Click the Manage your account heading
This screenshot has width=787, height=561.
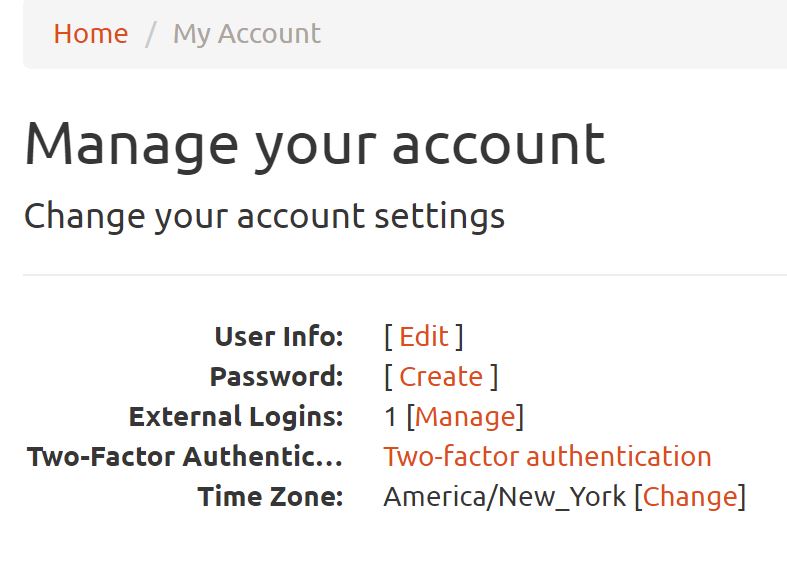coord(315,145)
